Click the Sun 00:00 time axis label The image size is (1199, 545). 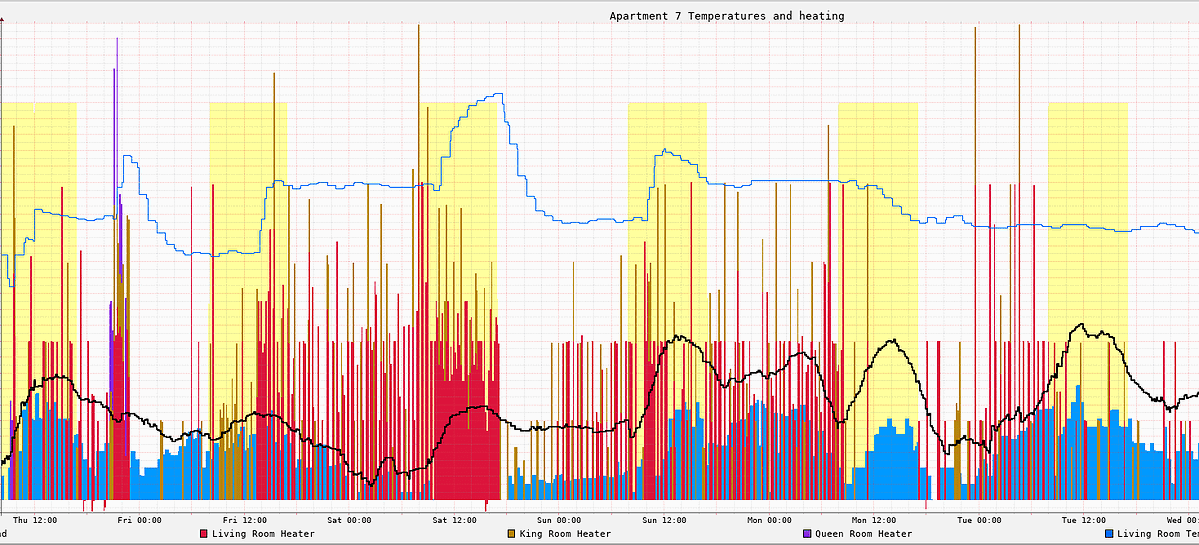(x=559, y=520)
